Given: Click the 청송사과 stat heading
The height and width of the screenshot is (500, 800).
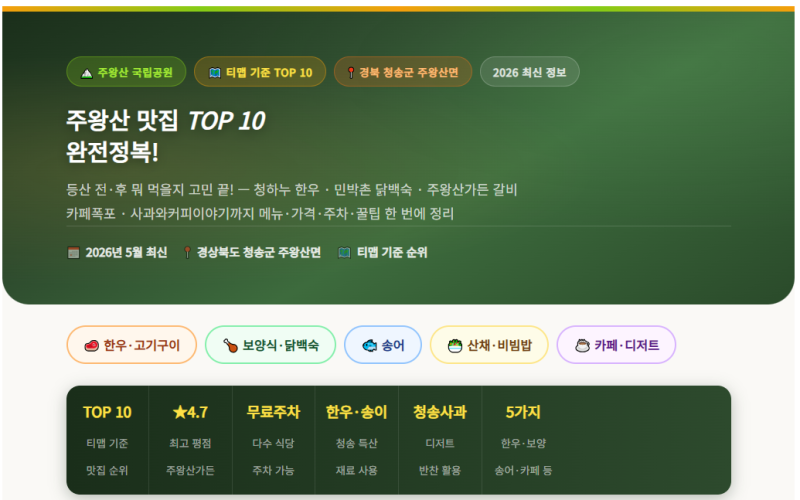Looking at the screenshot, I should (440, 412).
